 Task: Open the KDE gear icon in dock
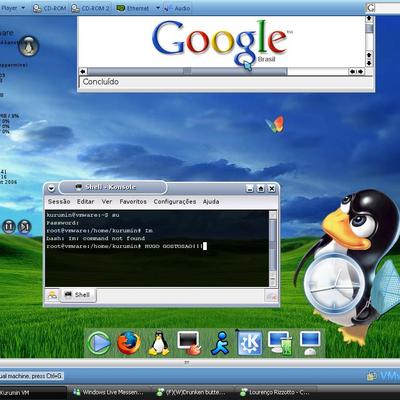click(250, 343)
